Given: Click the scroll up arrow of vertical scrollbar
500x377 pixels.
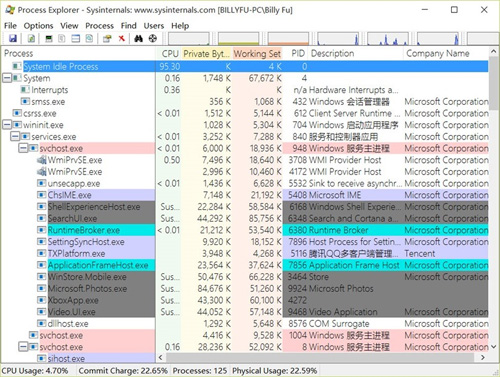Looking at the screenshot, I should tap(493, 52).
